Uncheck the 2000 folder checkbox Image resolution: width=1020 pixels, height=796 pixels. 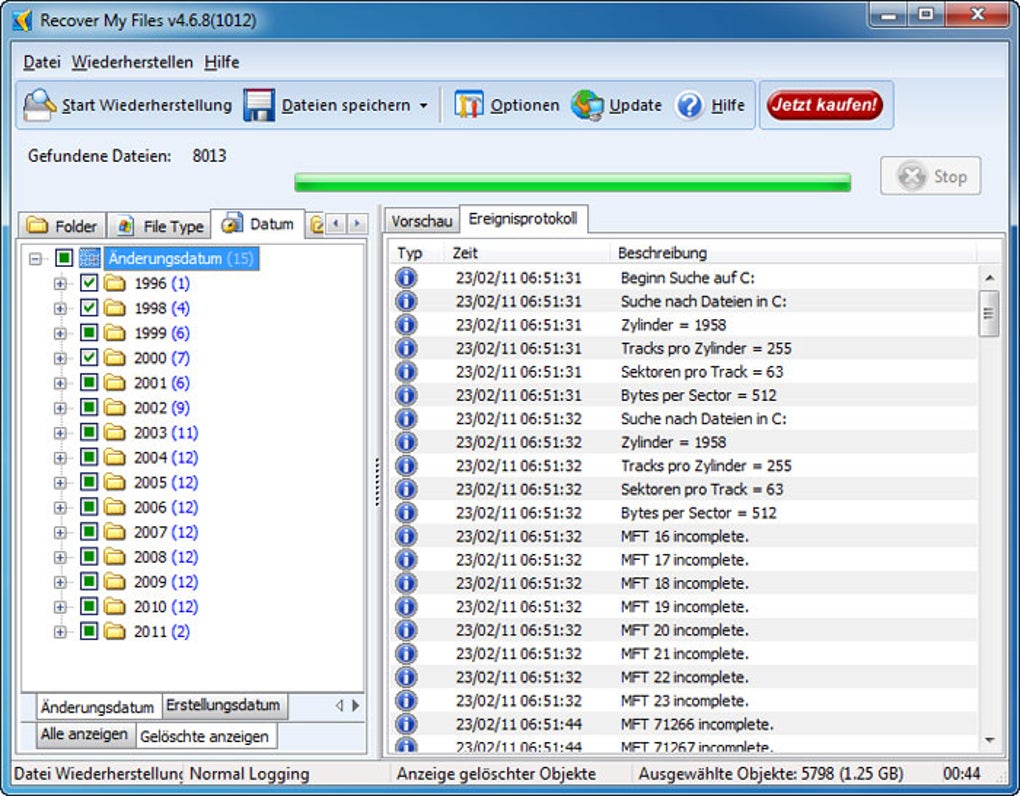point(89,358)
